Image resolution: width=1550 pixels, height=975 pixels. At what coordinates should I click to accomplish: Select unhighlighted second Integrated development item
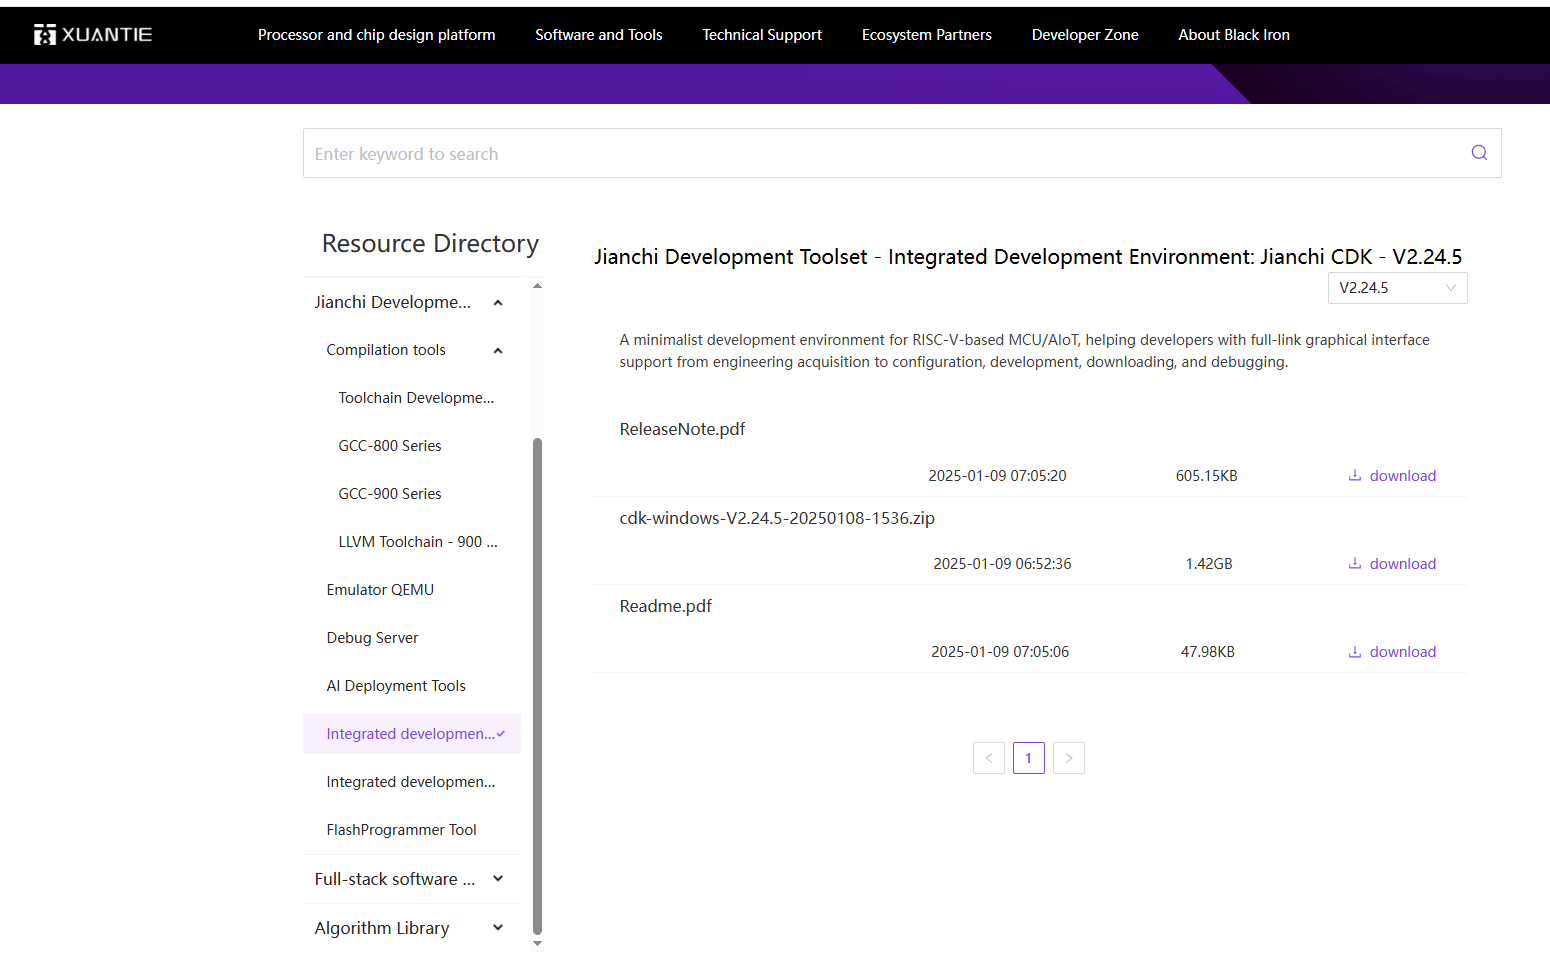[x=411, y=782]
